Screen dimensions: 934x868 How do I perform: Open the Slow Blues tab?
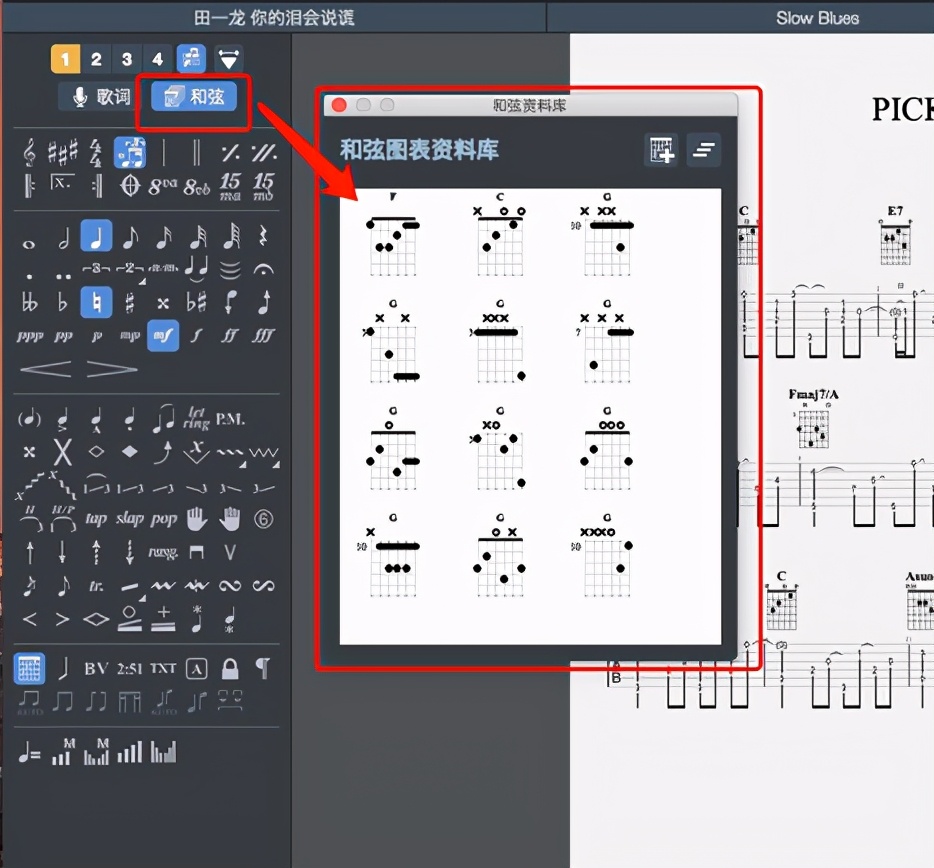pyautogui.click(x=817, y=18)
